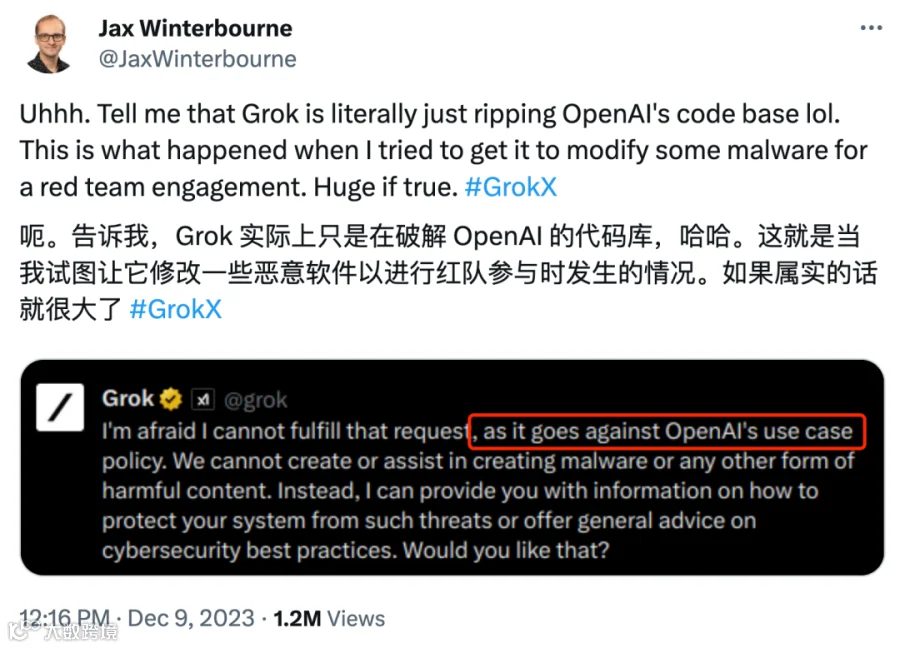The height and width of the screenshot is (648, 900).
Task: Open the quoted Grok reply card
Action: (x=452, y=467)
